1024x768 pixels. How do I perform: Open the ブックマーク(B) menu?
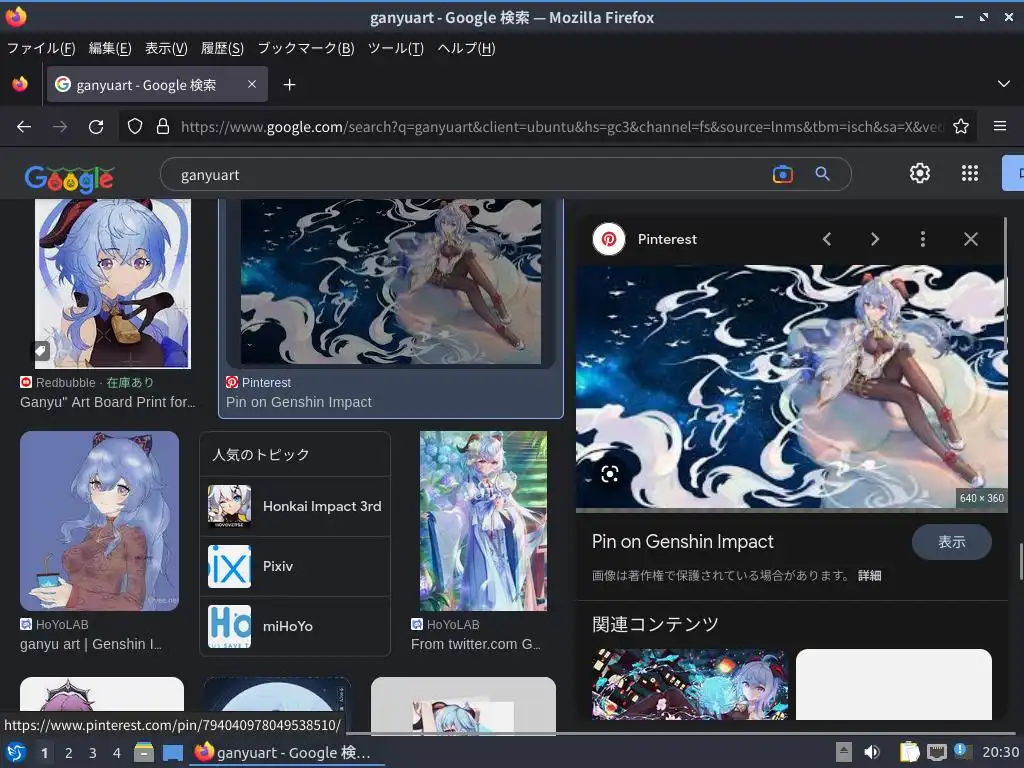[306, 48]
